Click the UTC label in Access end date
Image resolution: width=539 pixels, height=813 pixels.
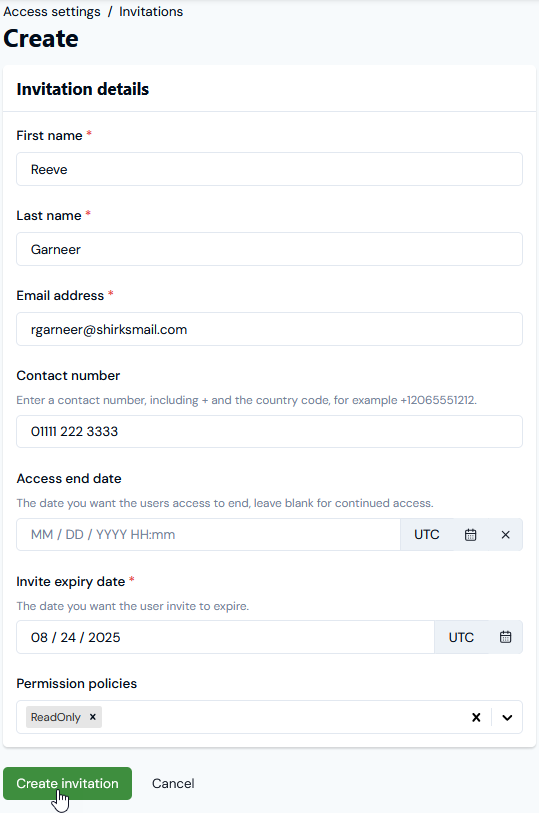[x=427, y=535]
